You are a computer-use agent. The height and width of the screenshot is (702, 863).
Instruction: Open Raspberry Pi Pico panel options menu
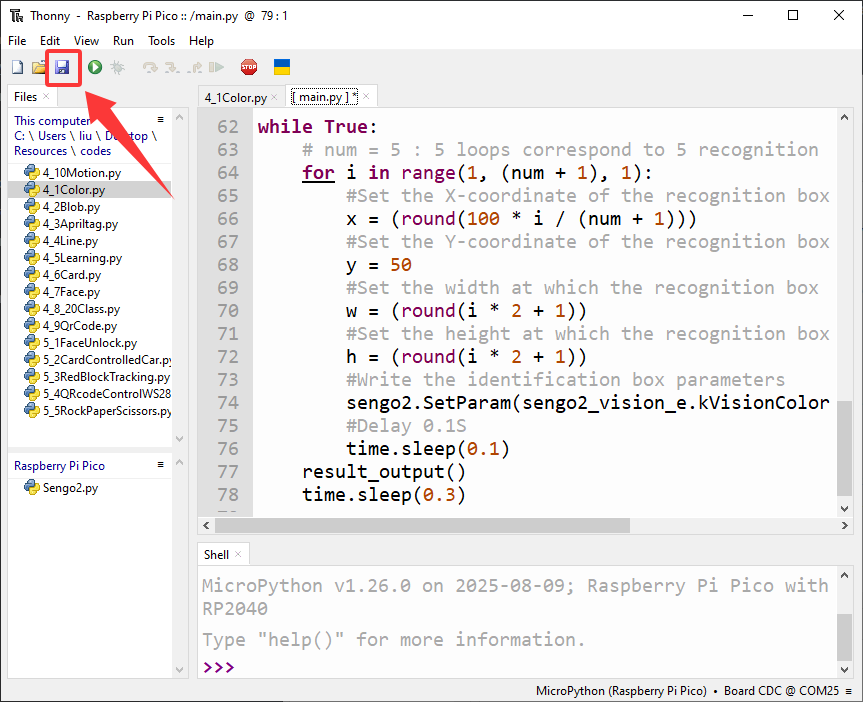161,465
